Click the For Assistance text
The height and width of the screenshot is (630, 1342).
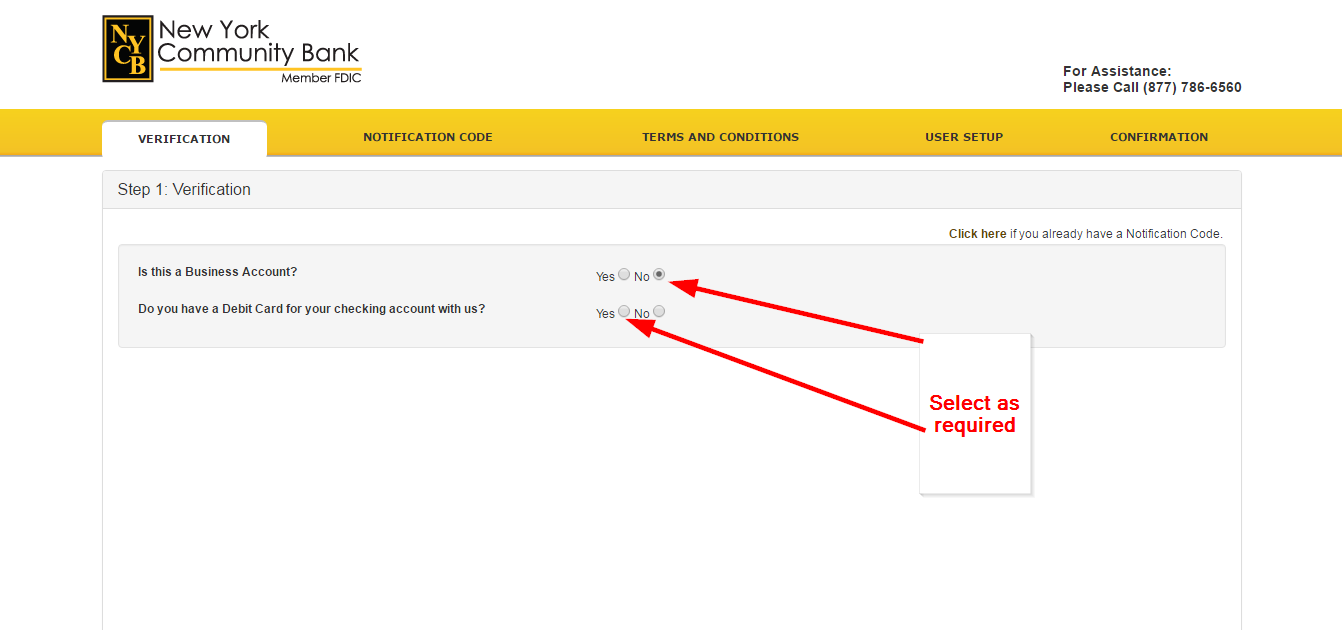[1116, 70]
